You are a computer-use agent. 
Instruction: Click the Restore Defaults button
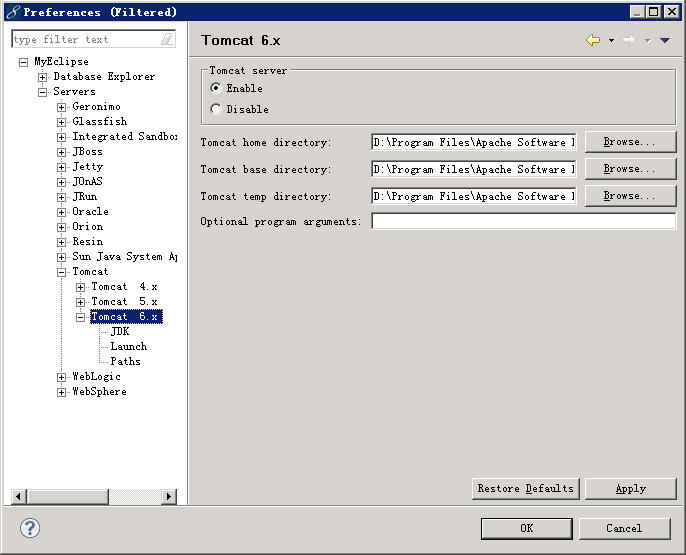(x=525, y=489)
